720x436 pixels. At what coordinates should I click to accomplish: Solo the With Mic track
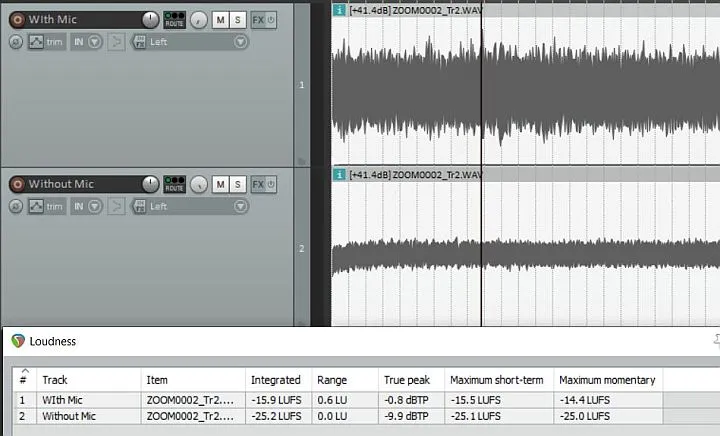[x=237, y=19]
